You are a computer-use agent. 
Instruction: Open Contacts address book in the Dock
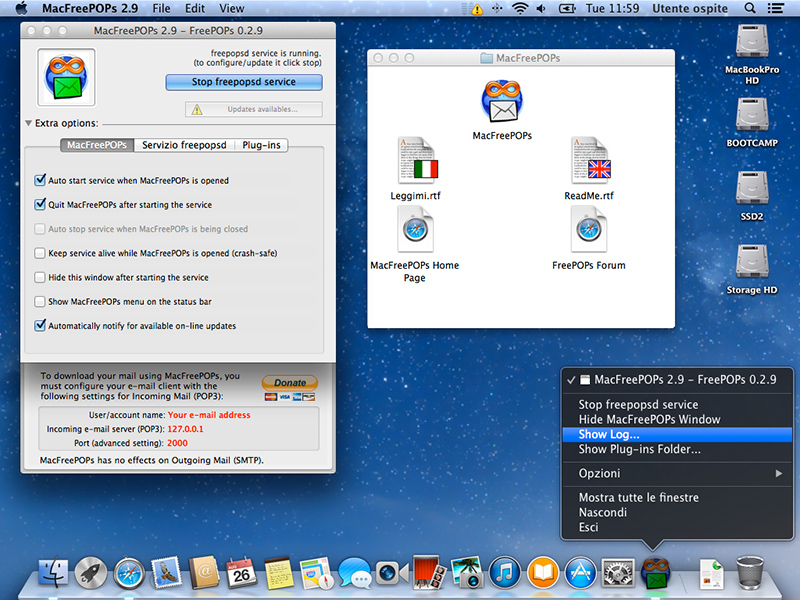pyautogui.click(x=204, y=573)
